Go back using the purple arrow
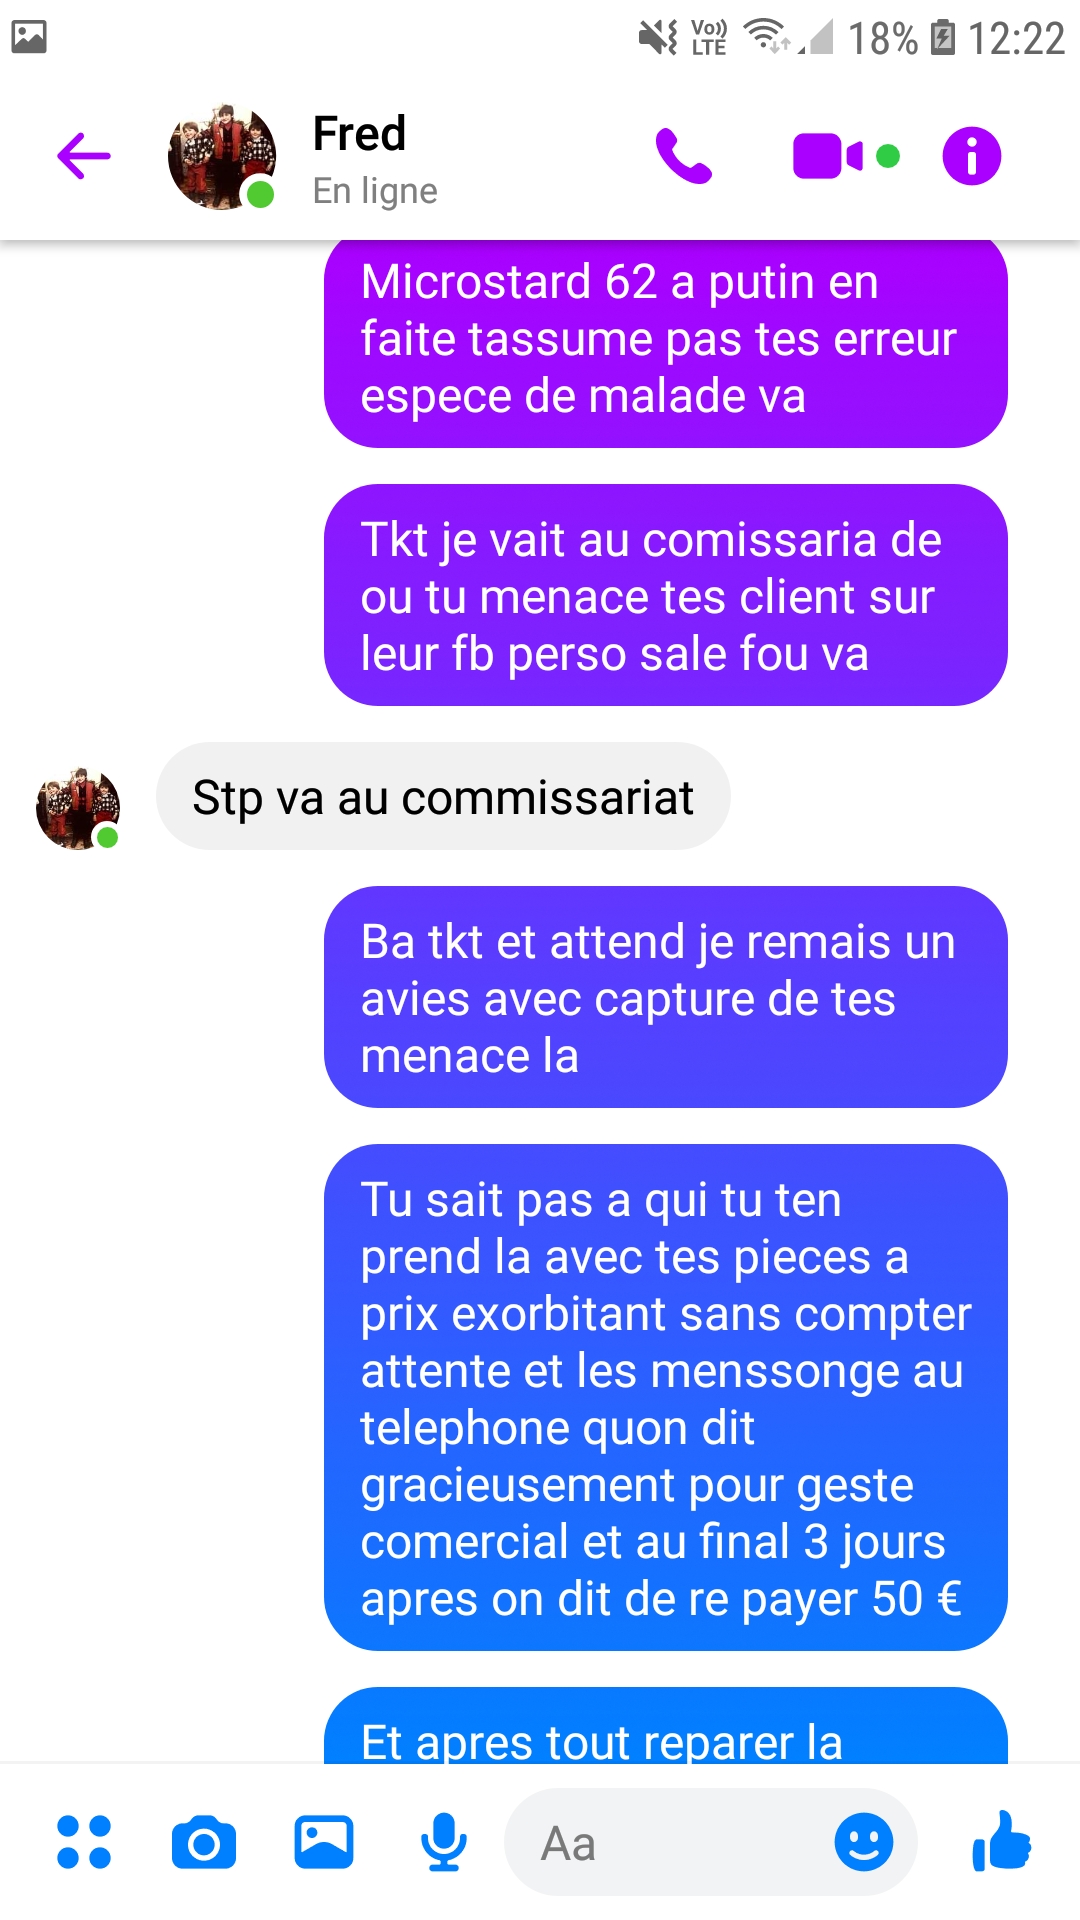 tap(84, 156)
